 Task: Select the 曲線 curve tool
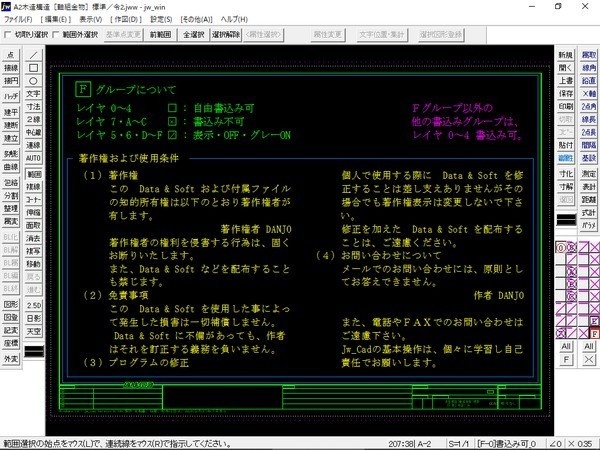point(11,167)
